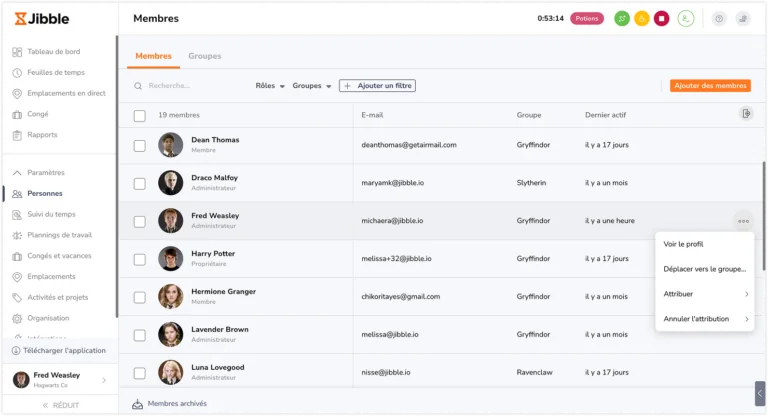Viewport: 768px width, 416px height.
Task: Click Draco Malfoy avatar thumbnail
Action: coord(170,183)
